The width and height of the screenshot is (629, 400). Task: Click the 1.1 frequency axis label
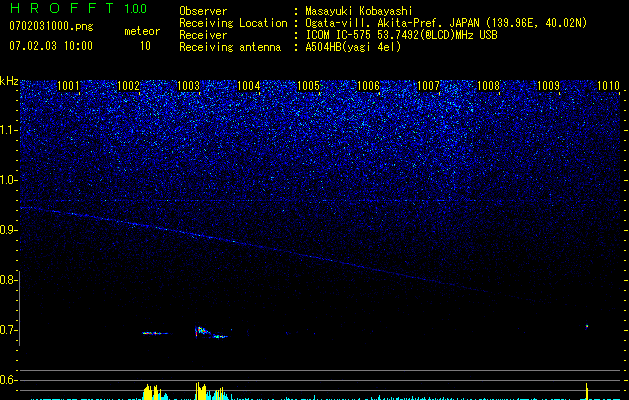(x=8, y=130)
